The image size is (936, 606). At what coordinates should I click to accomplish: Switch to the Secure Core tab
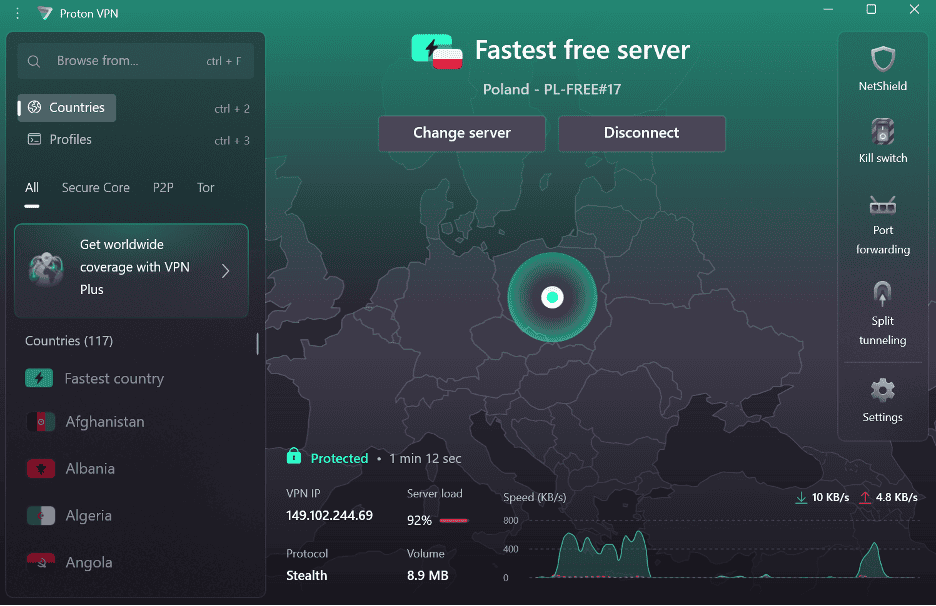(x=95, y=187)
